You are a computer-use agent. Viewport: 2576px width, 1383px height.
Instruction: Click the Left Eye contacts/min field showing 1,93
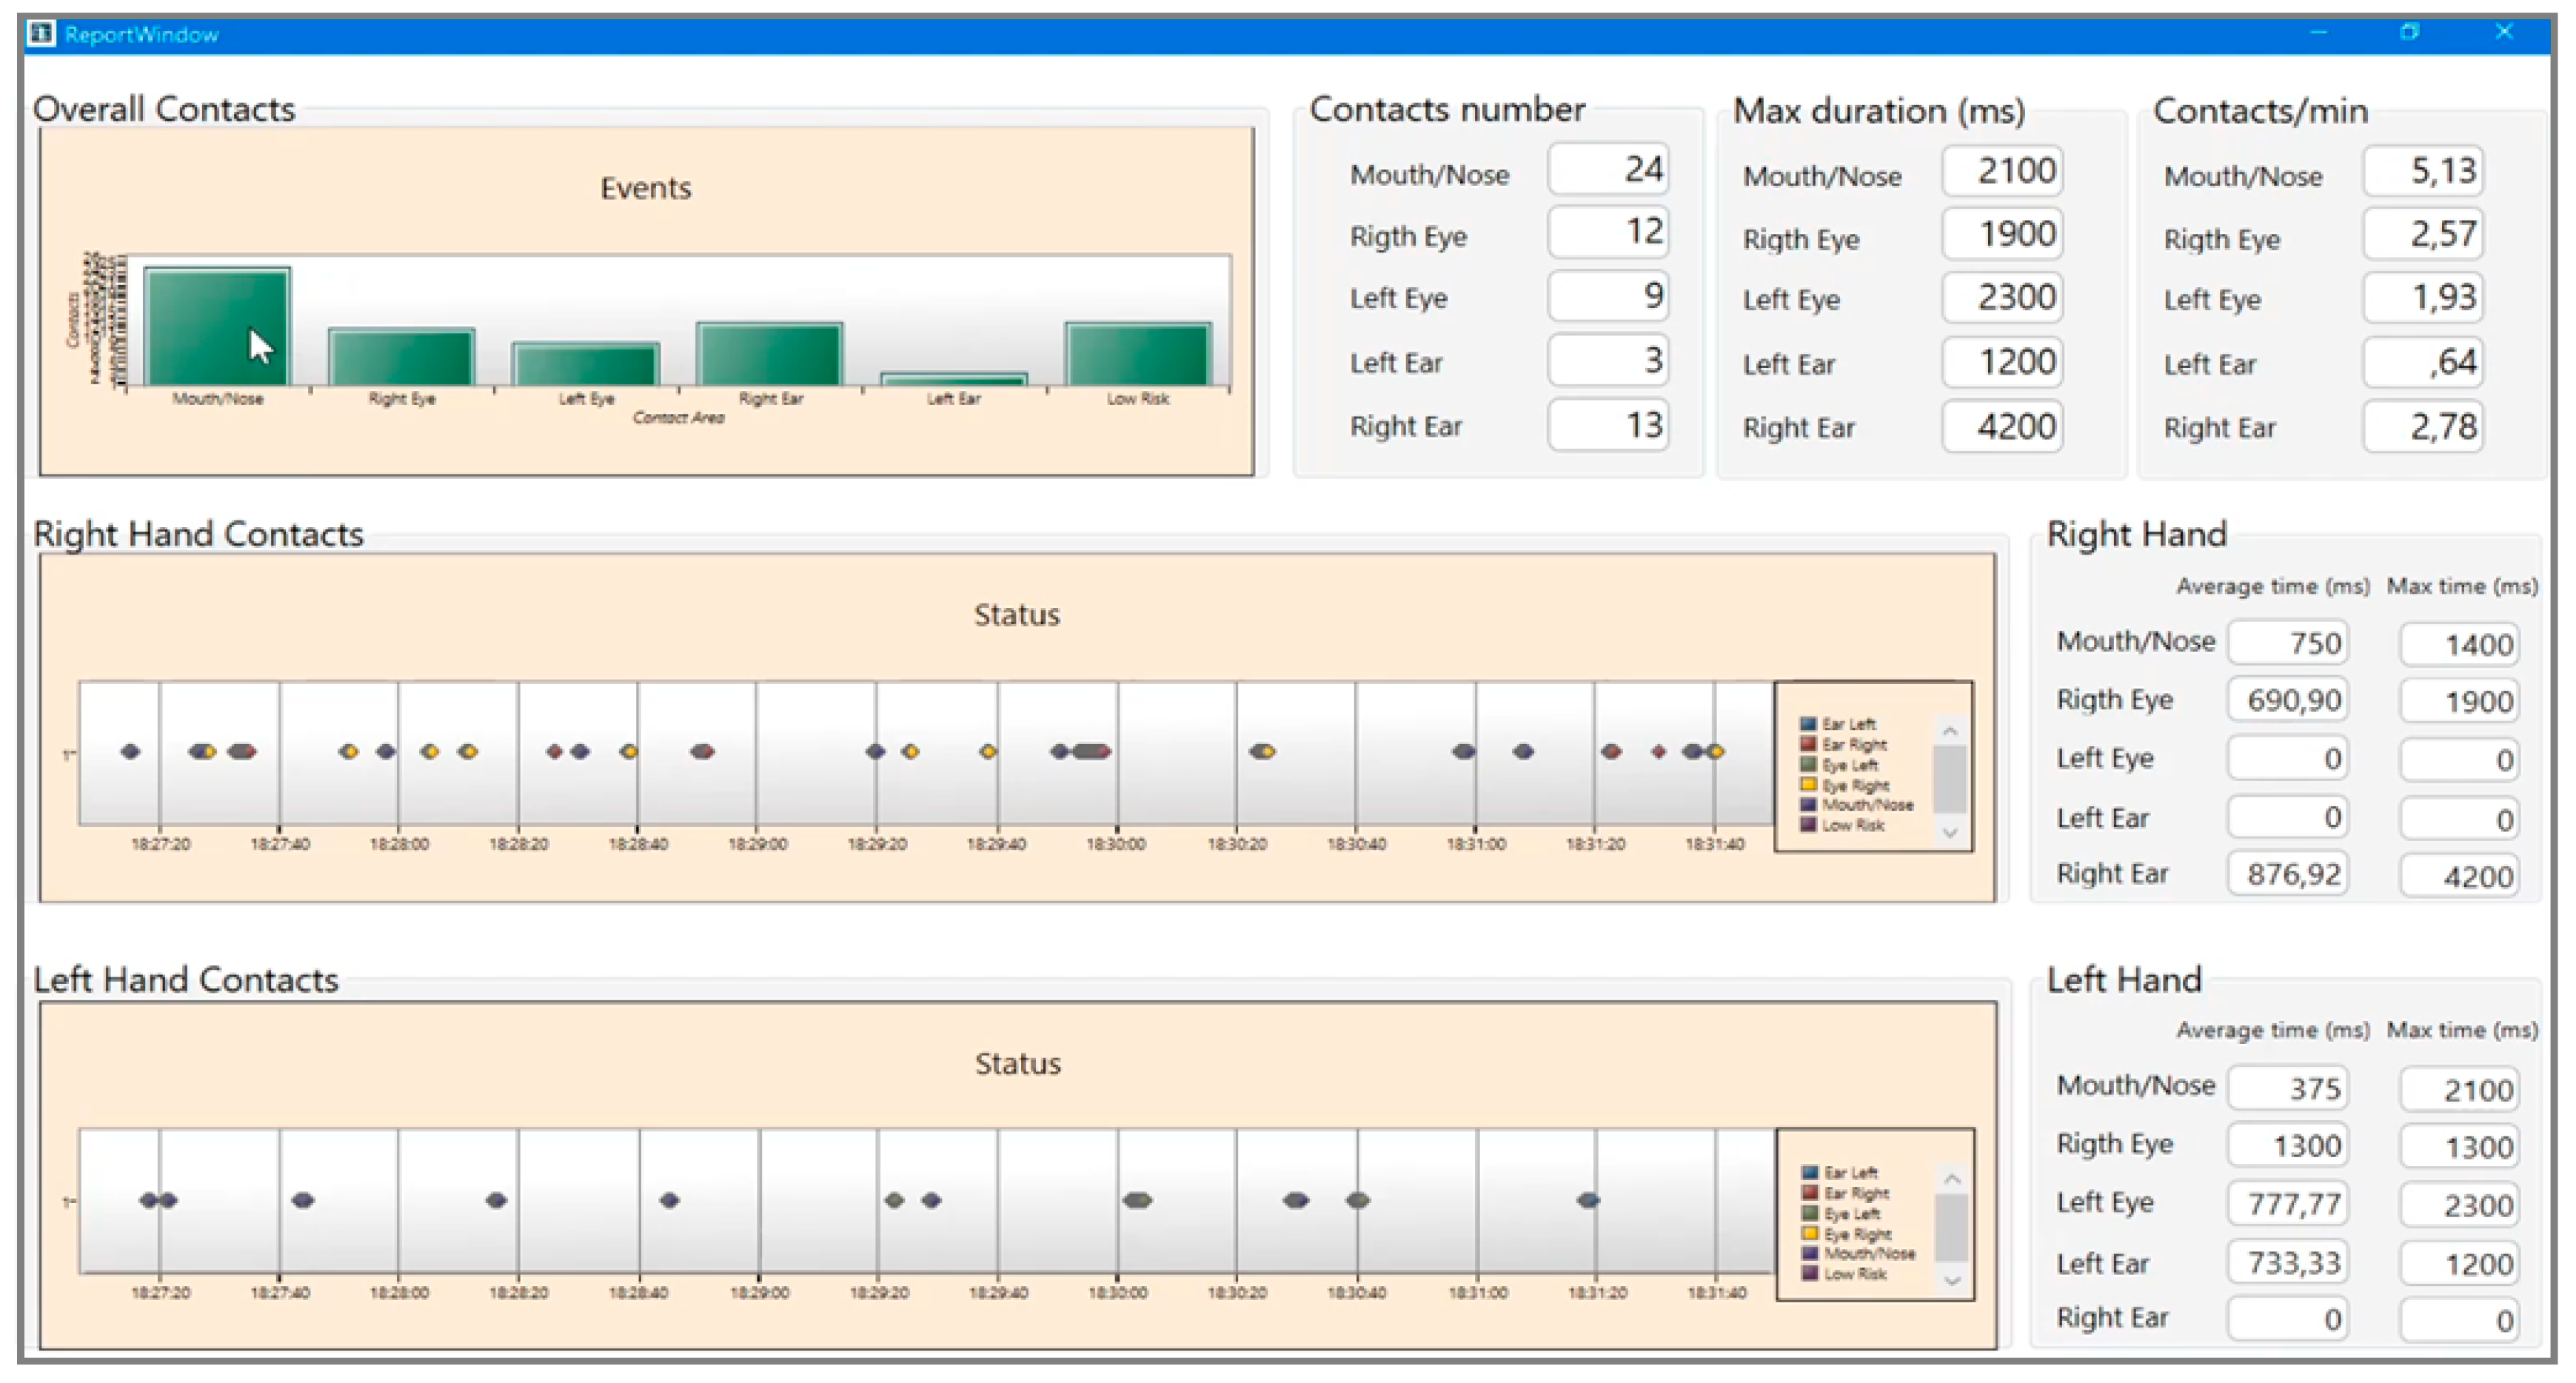coord(2423,298)
